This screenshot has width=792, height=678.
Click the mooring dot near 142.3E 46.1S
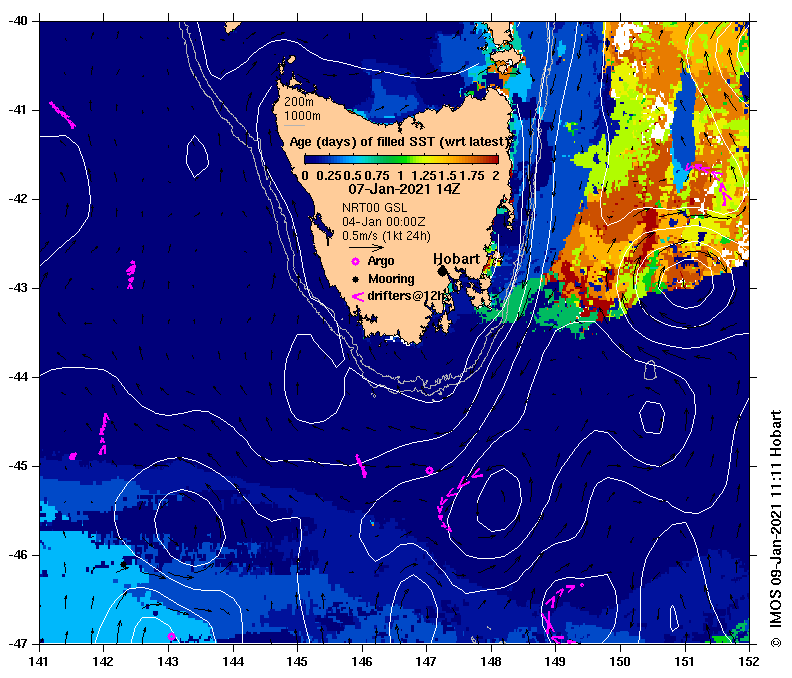click(124, 564)
